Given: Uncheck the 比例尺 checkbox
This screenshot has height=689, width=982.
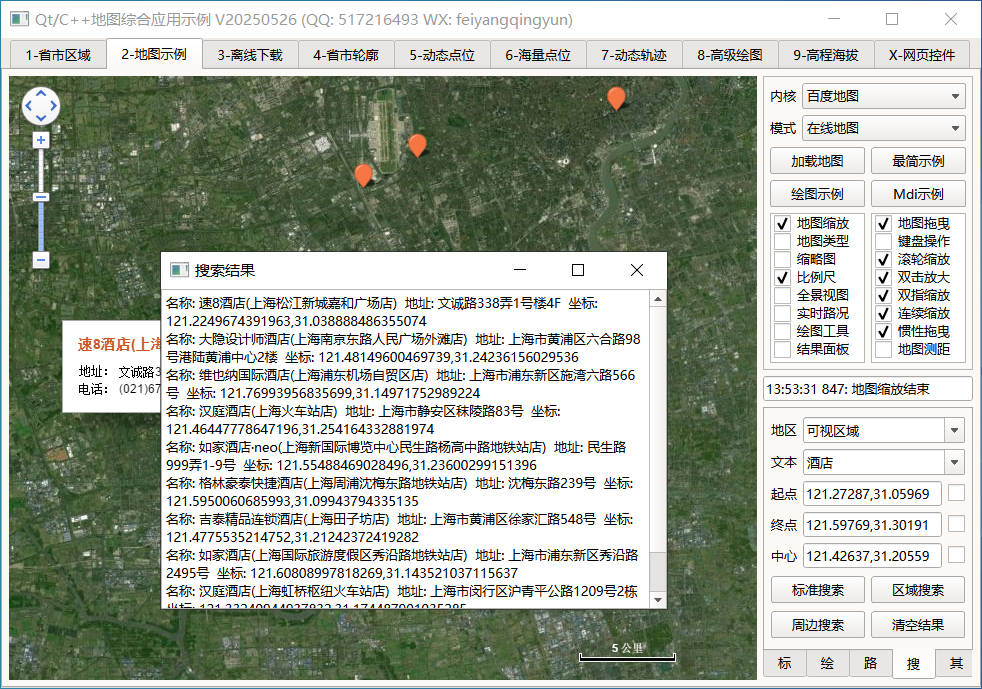Looking at the screenshot, I should (782, 277).
